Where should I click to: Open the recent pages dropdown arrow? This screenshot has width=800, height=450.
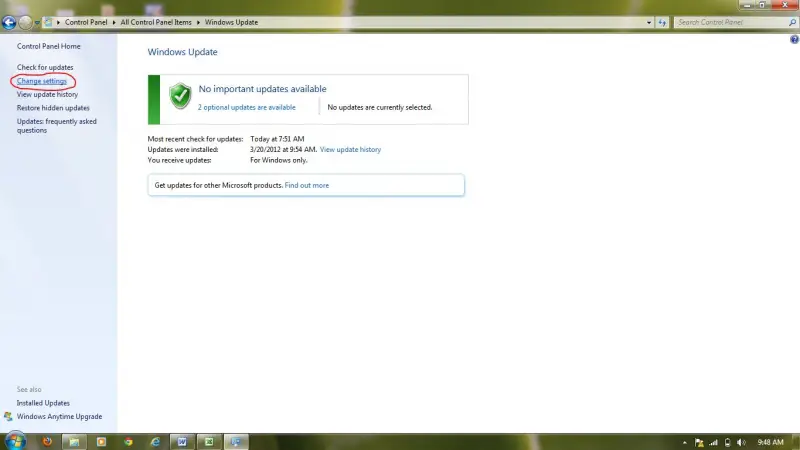(37, 23)
